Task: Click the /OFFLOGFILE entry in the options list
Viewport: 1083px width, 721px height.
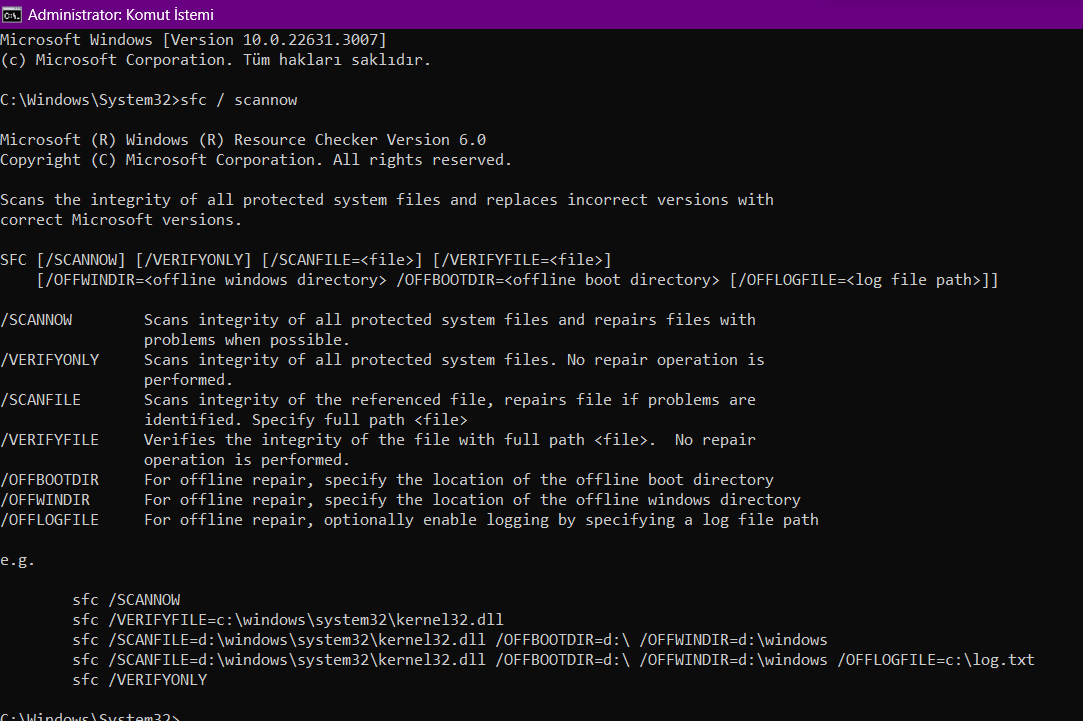Action: (x=49, y=520)
